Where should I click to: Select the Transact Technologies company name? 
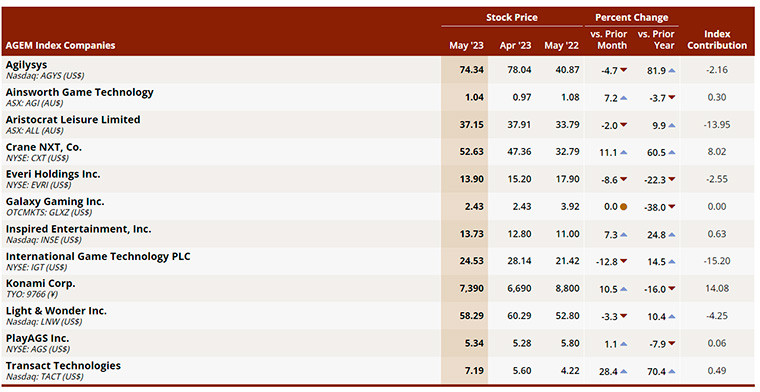pyautogui.click(x=63, y=366)
